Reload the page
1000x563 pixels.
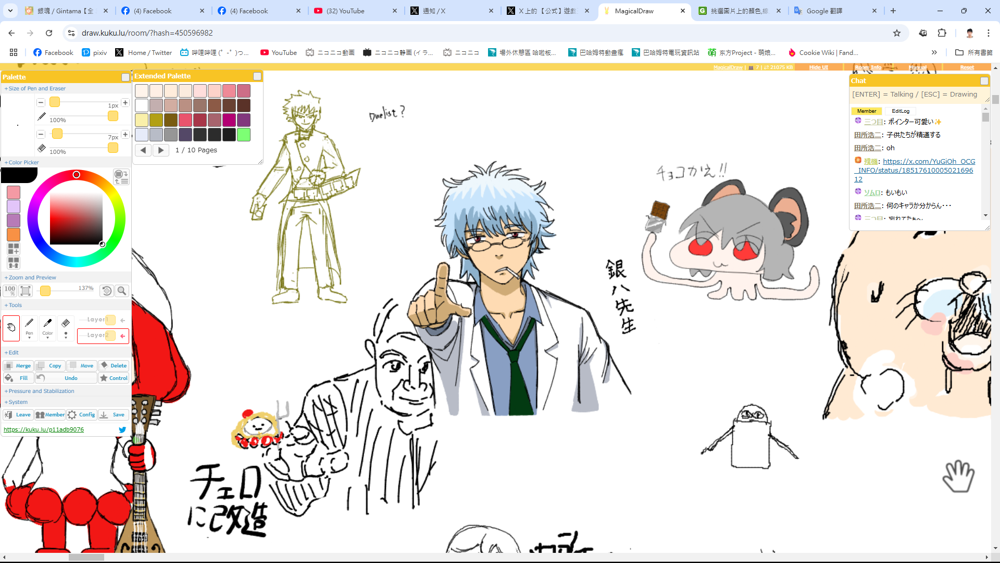click(x=49, y=33)
